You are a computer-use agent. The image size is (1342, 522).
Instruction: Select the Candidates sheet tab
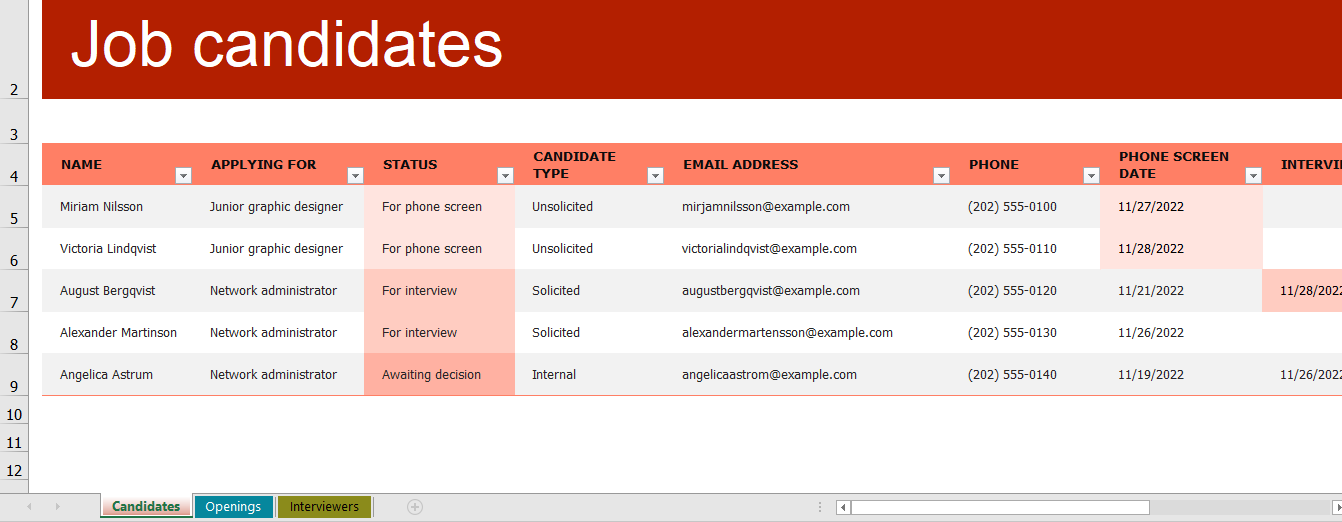coord(146,507)
